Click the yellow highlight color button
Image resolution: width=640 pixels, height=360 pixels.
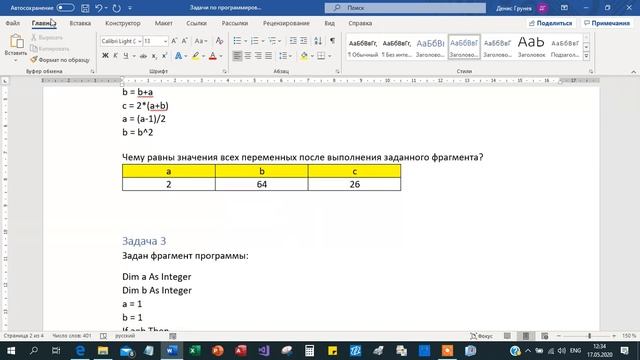[196, 56]
